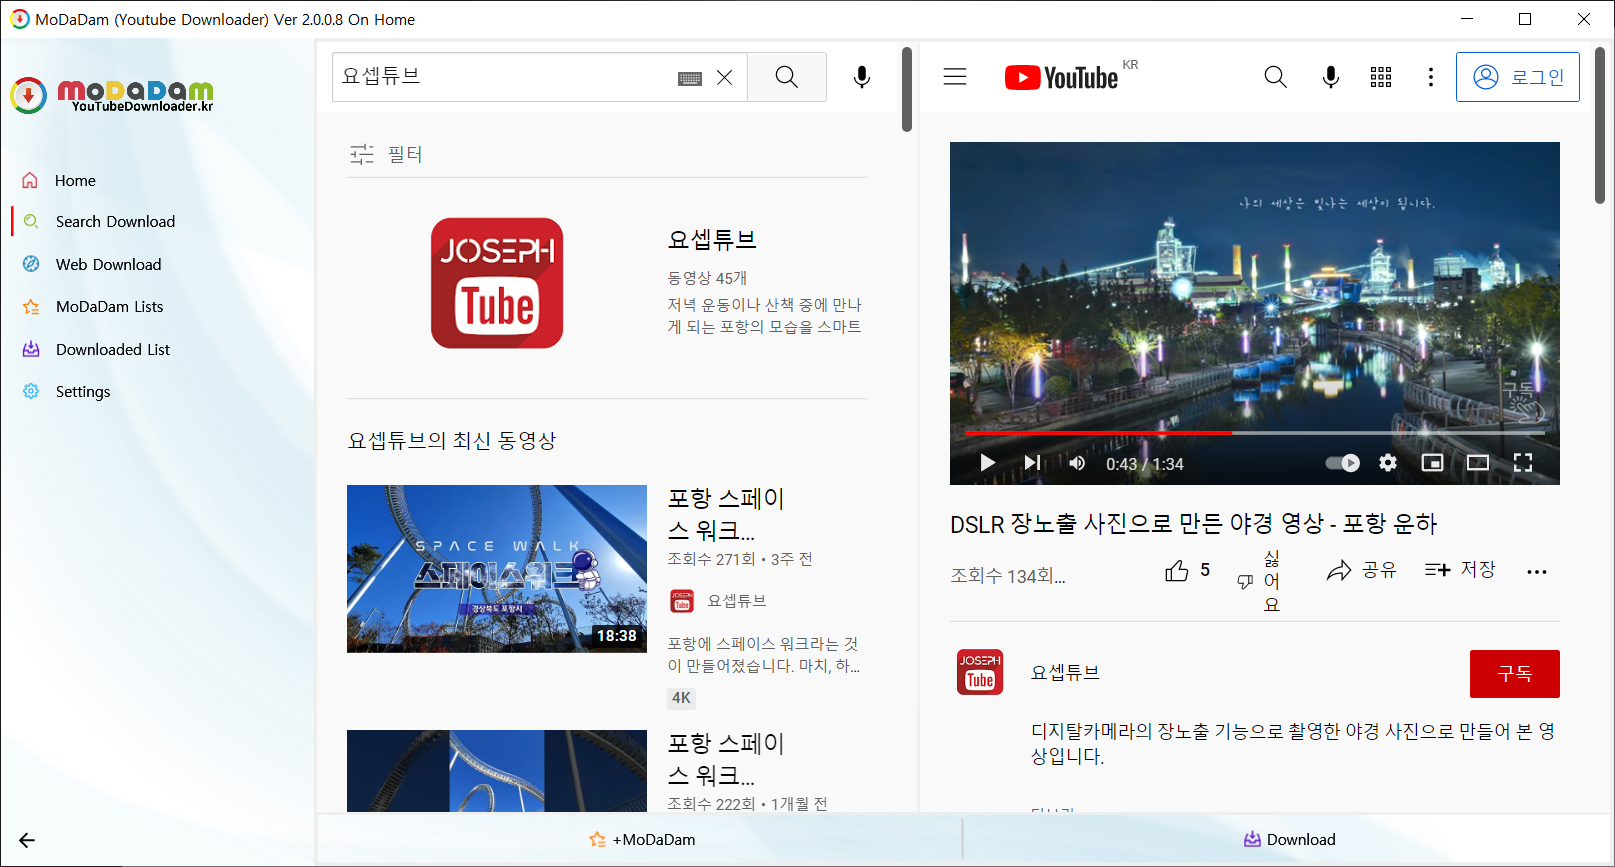Open MoDaDam Lists section
The width and height of the screenshot is (1615, 867).
click(x=109, y=307)
